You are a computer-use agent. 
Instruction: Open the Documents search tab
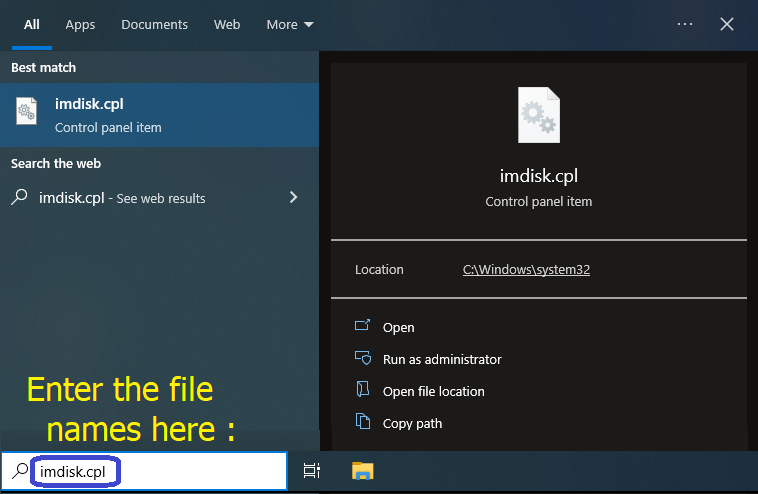click(154, 25)
